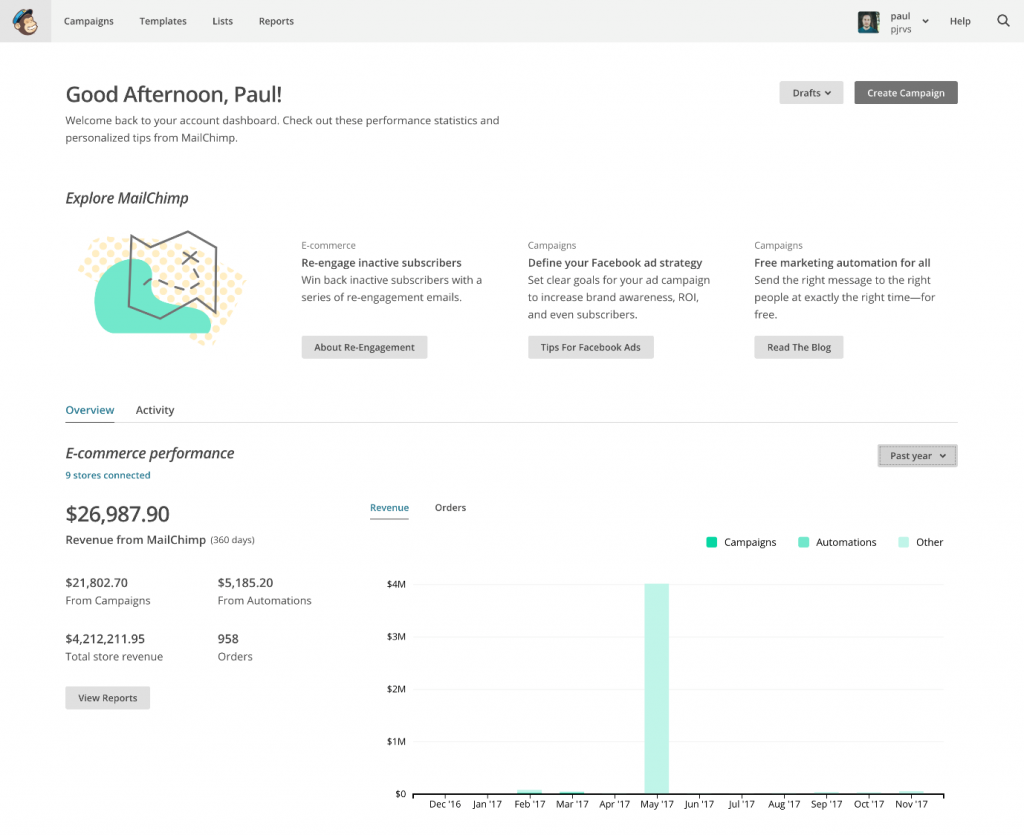Expand the paul account menu chevron
This screenshot has height=835, width=1024.
[925, 22]
